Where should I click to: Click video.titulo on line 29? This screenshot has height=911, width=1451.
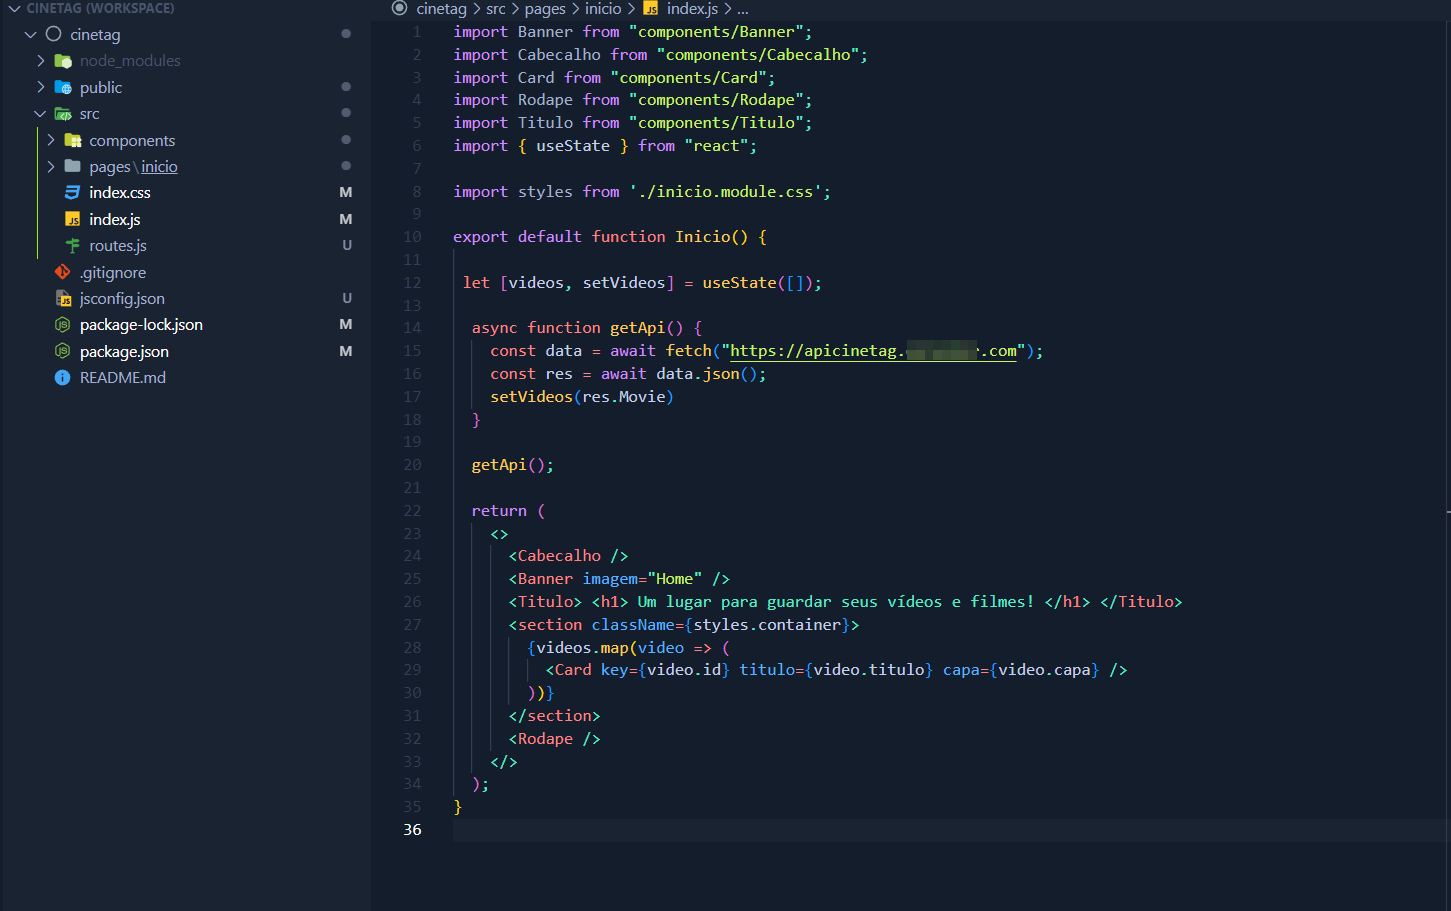[869, 670]
